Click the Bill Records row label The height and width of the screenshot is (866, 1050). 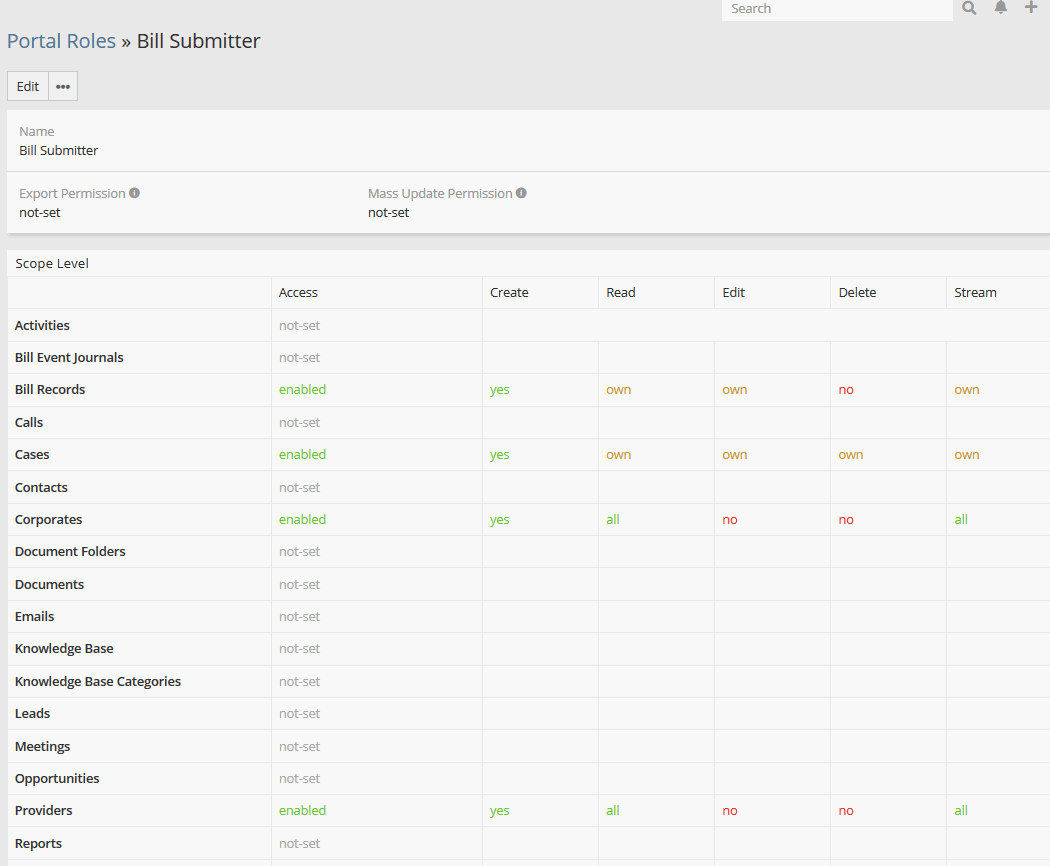[x=50, y=390]
